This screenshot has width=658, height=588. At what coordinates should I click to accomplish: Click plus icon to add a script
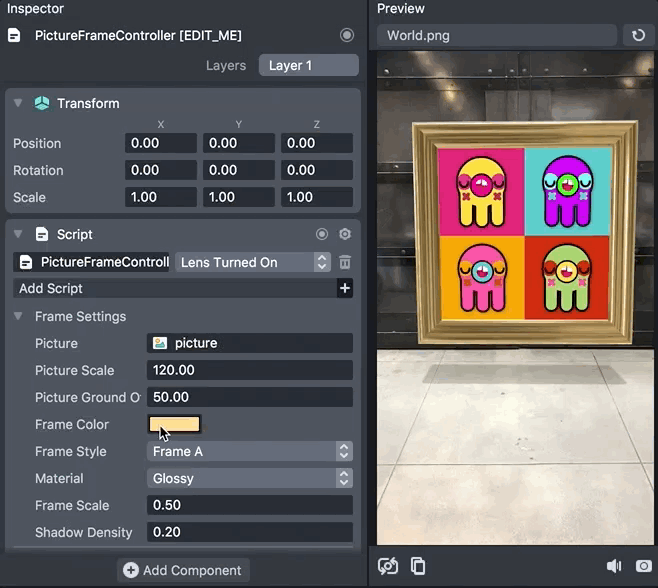tap(344, 288)
